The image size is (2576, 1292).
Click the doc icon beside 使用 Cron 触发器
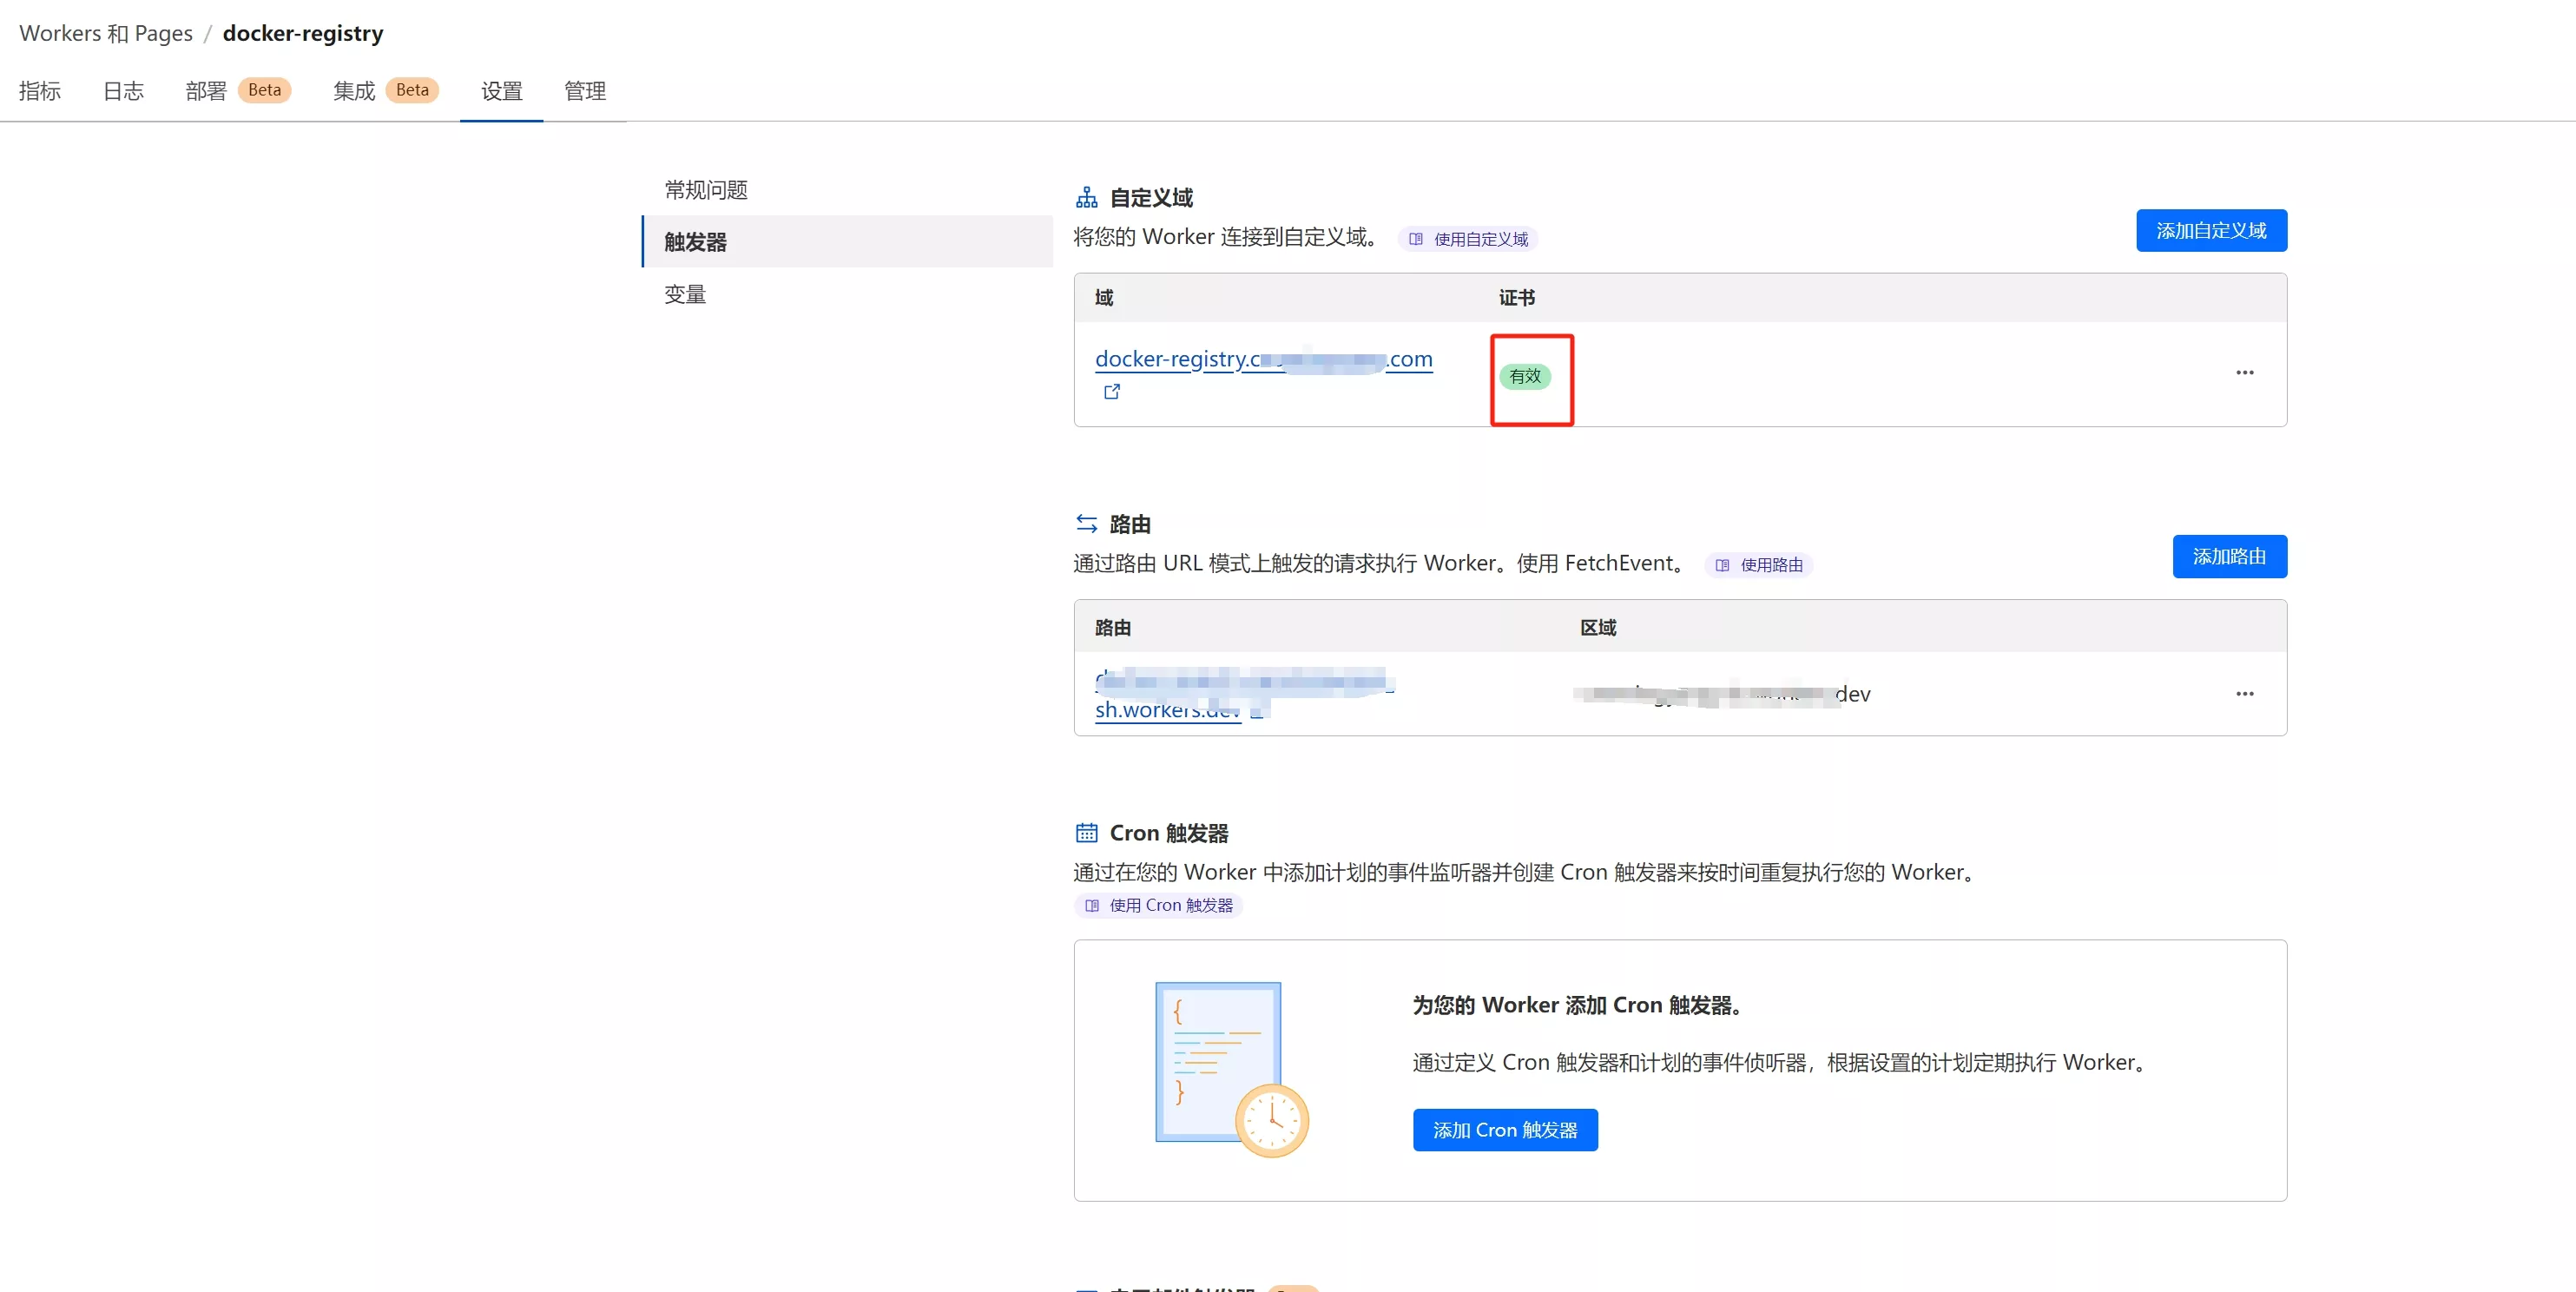click(1093, 905)
